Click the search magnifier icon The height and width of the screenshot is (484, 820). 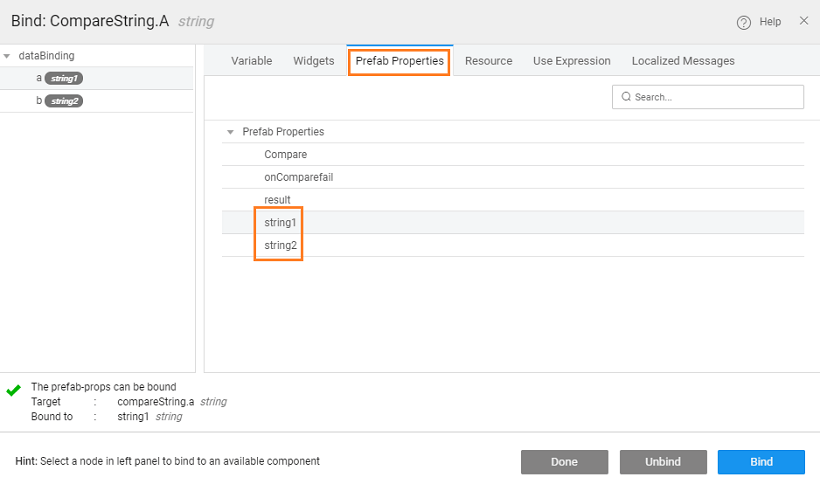click(626, 97)
